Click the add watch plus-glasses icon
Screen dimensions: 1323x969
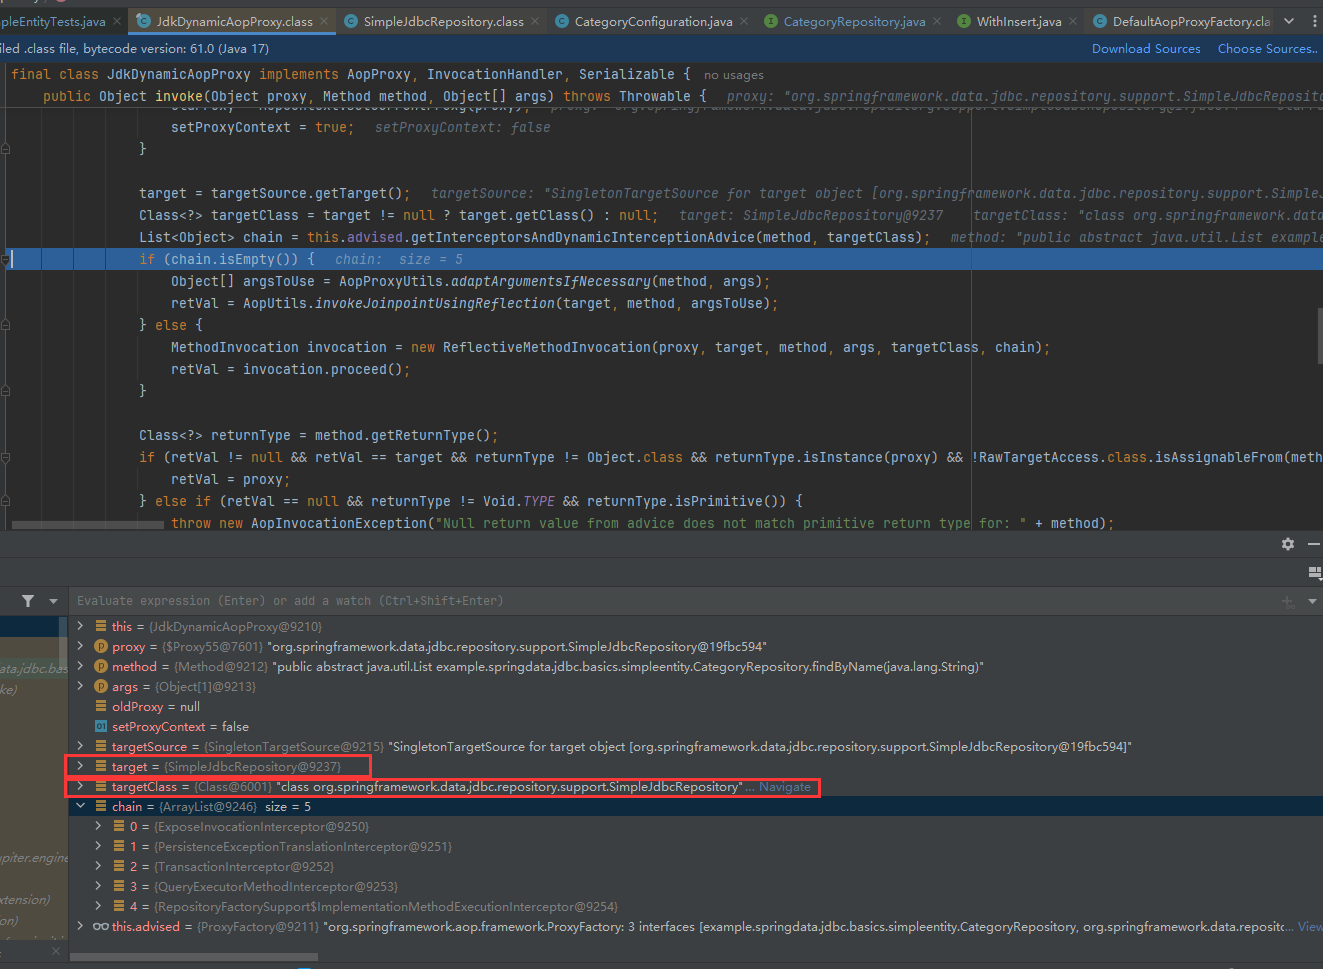[x=1288, y=601]
